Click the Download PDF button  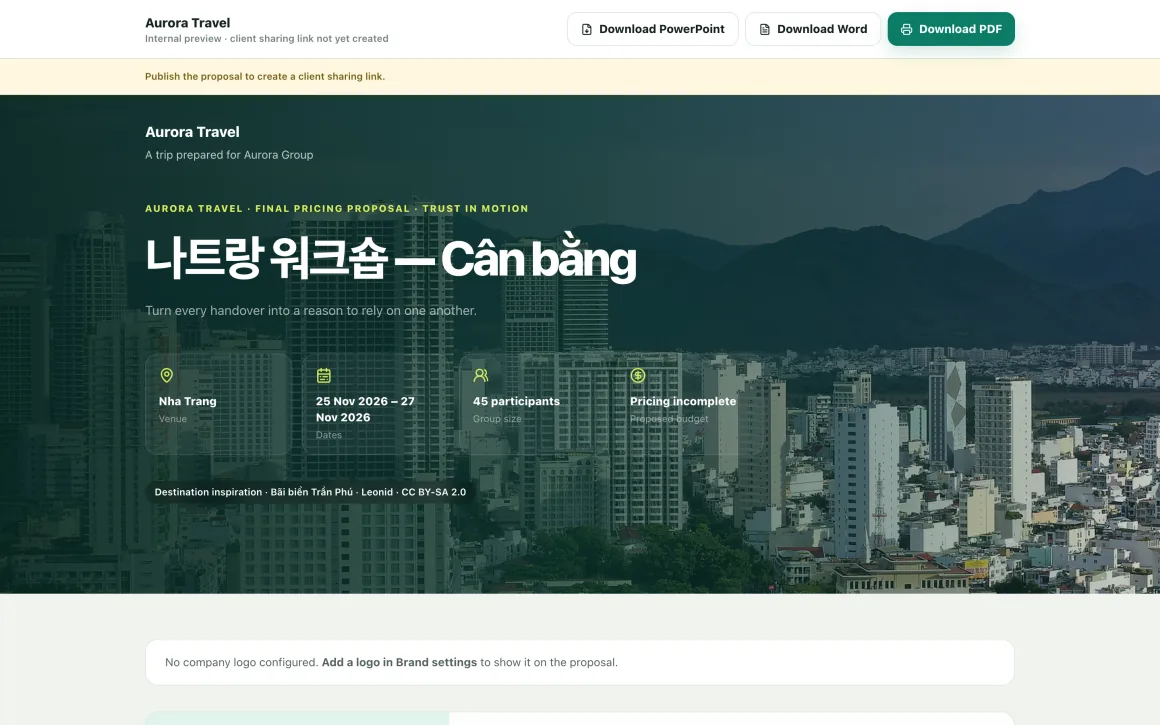tap(951, 29)
